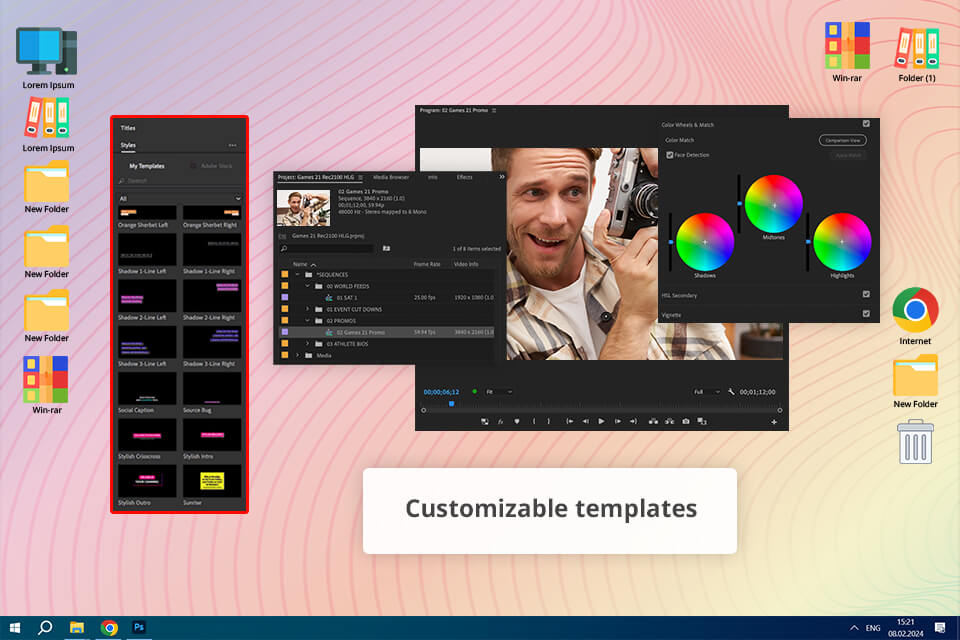Click the transparency grid icon in transport bar
This screenshot has width=960, height=640.
484,421
